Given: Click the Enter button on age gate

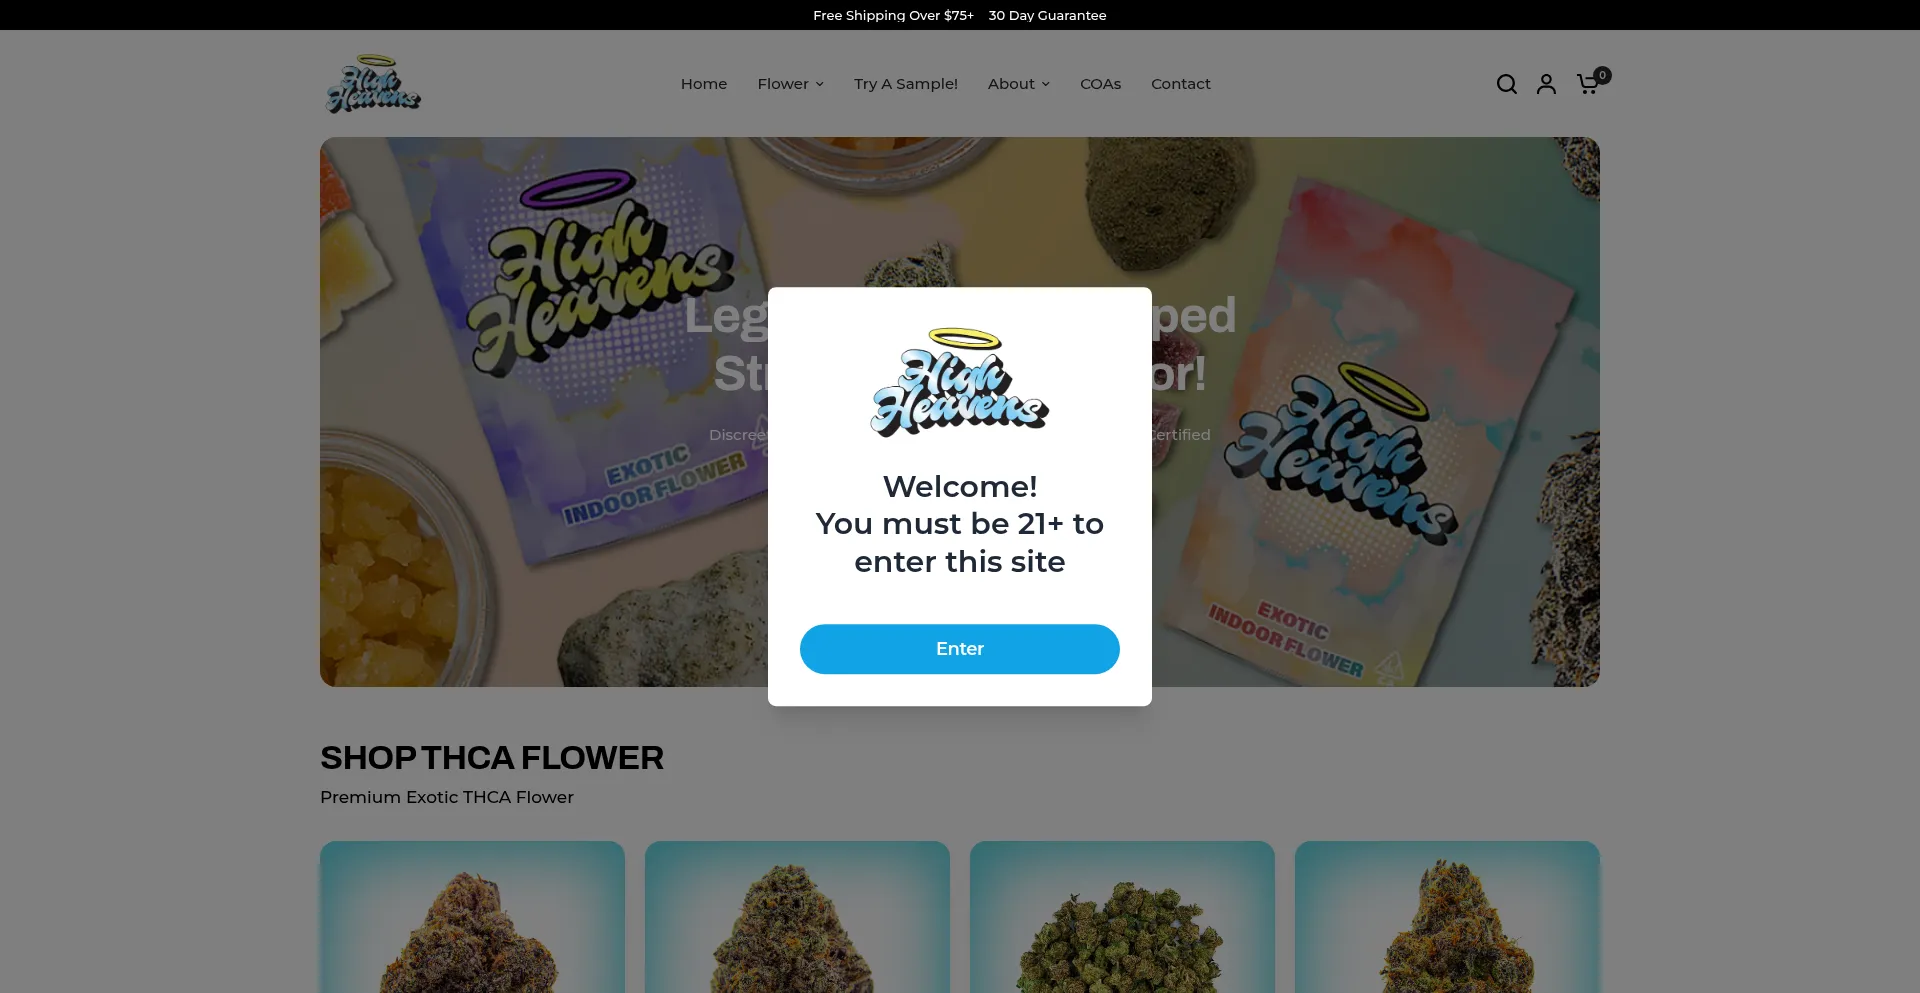Looking at the screenshot, I should (960, 649).
